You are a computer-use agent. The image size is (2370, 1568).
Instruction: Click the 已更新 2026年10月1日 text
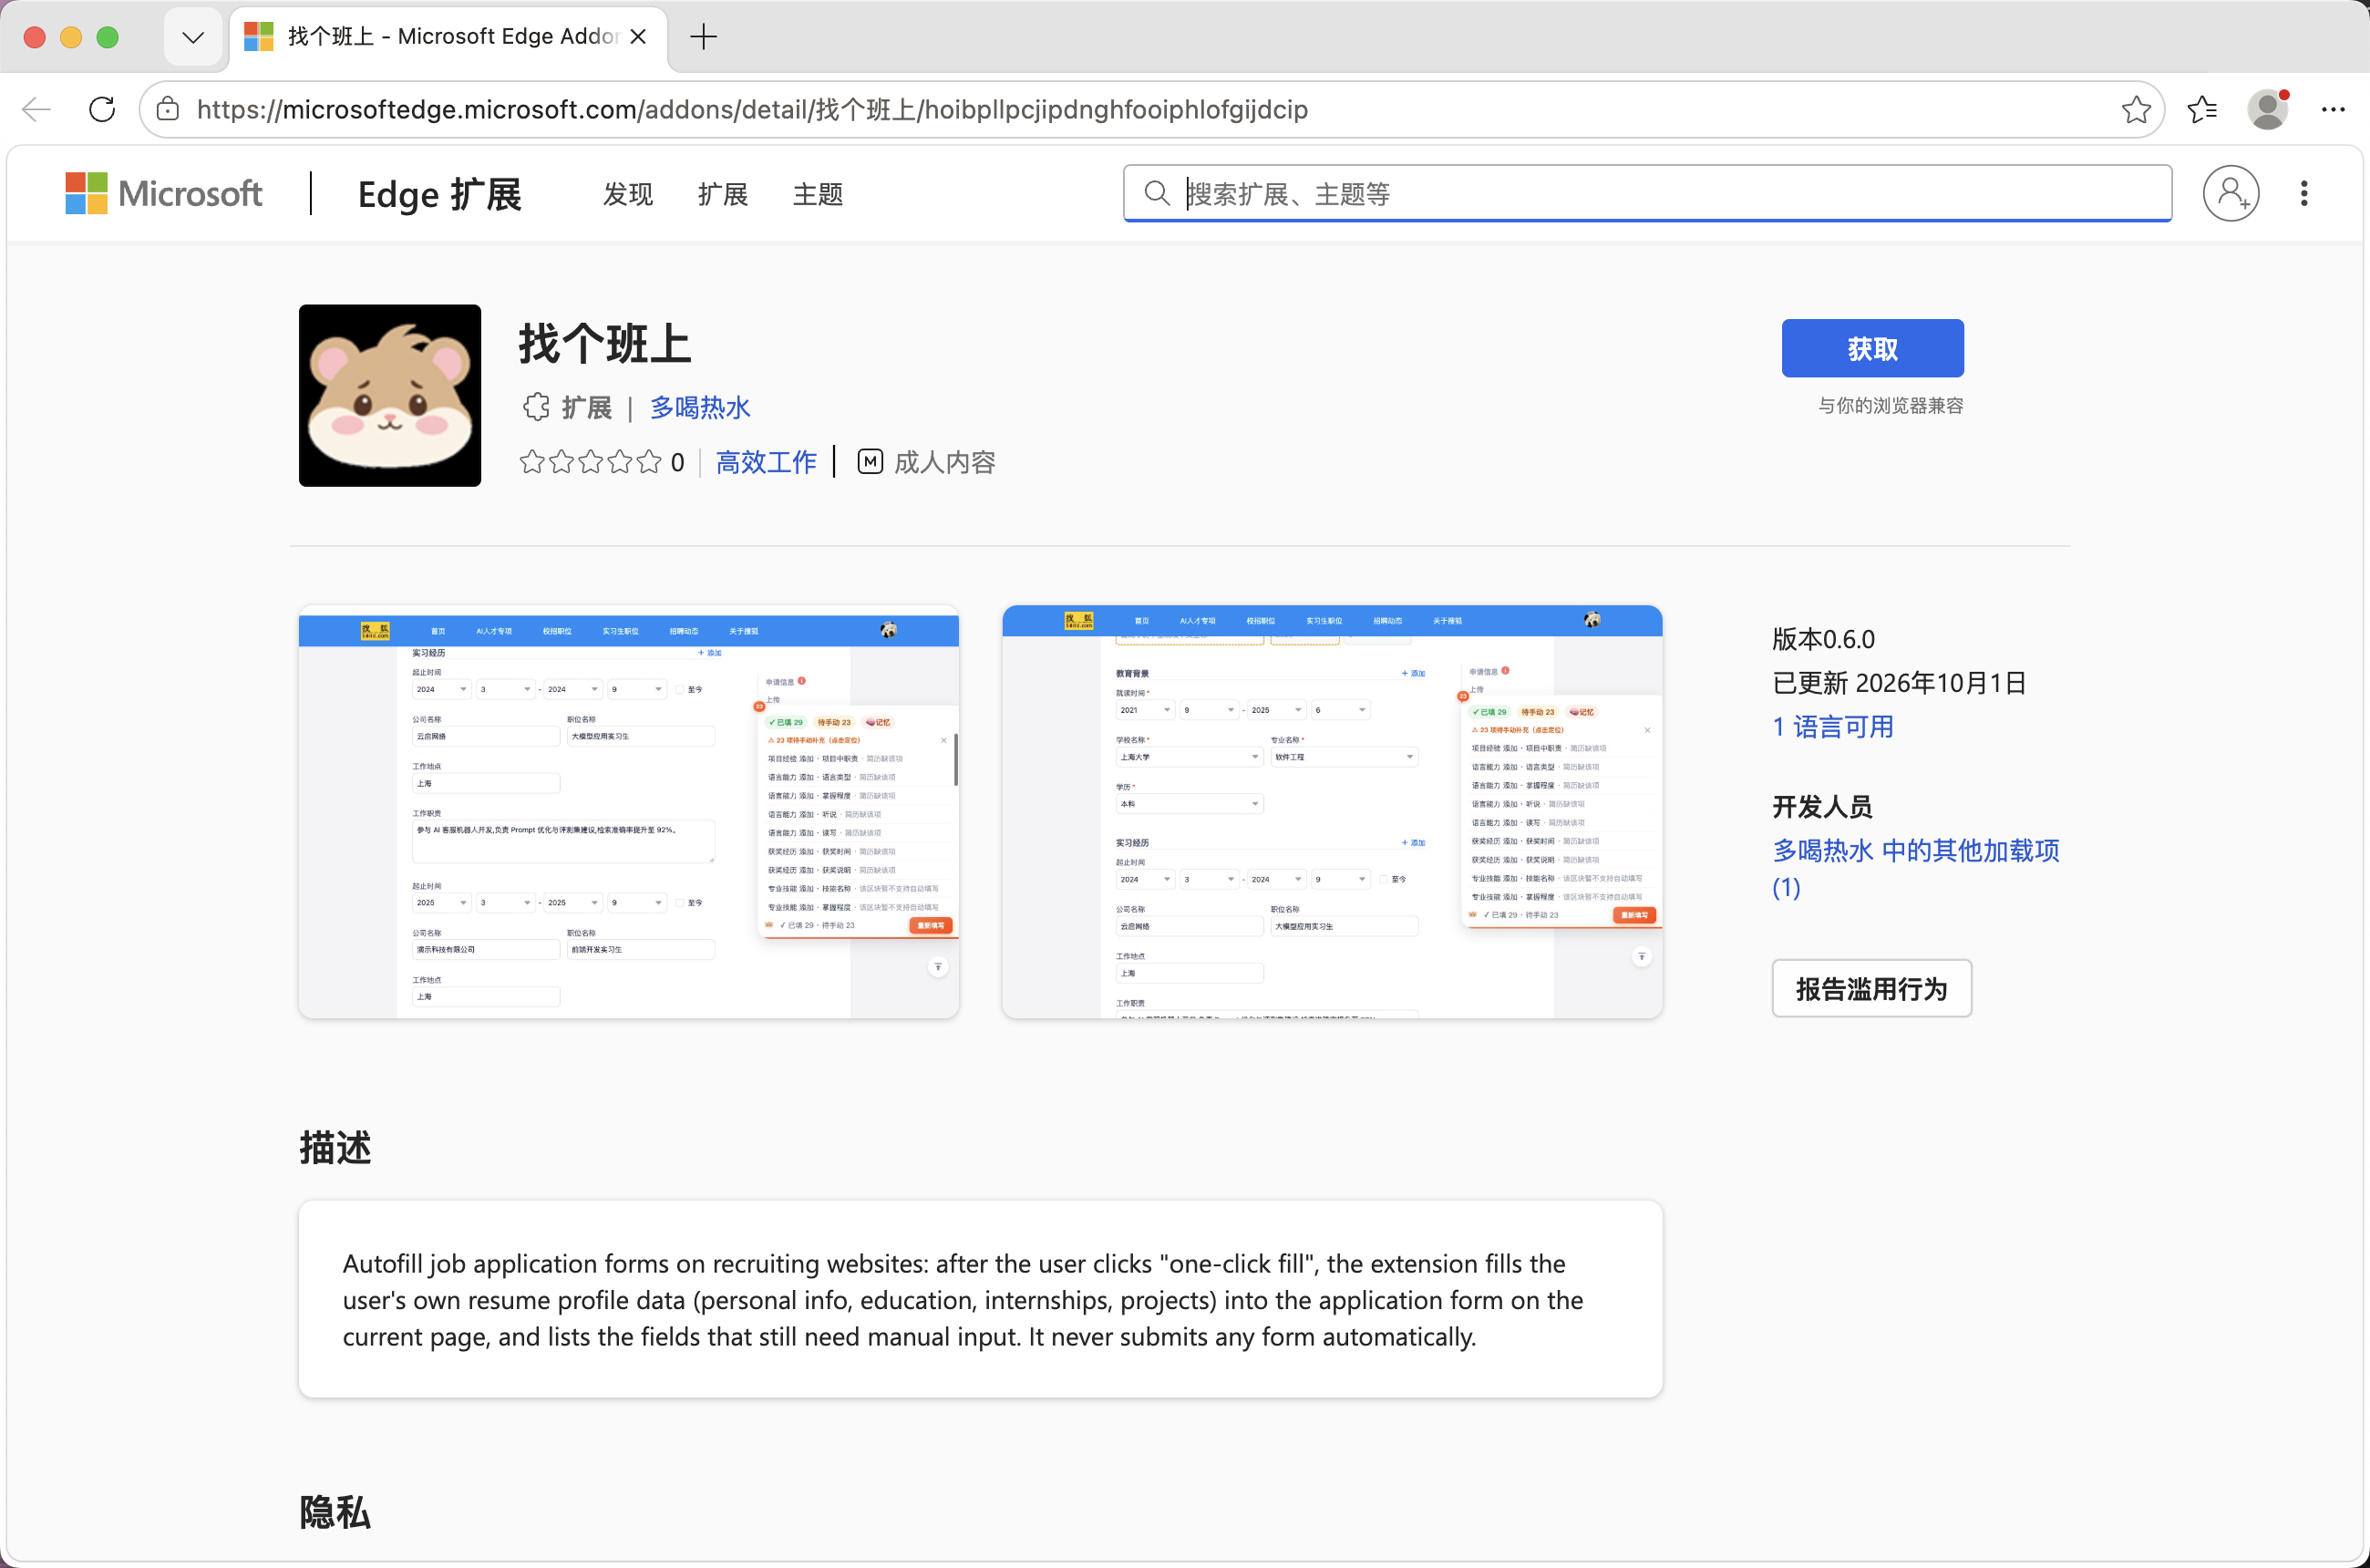point(1899,683)
